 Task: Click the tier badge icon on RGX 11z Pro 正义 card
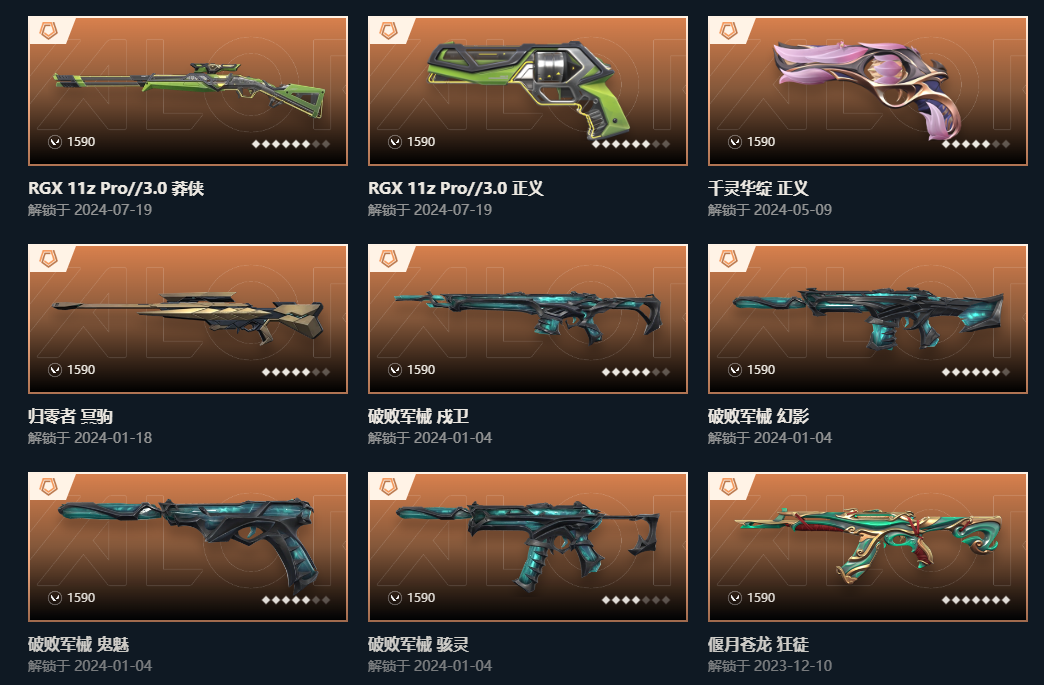tap(389, 31)
